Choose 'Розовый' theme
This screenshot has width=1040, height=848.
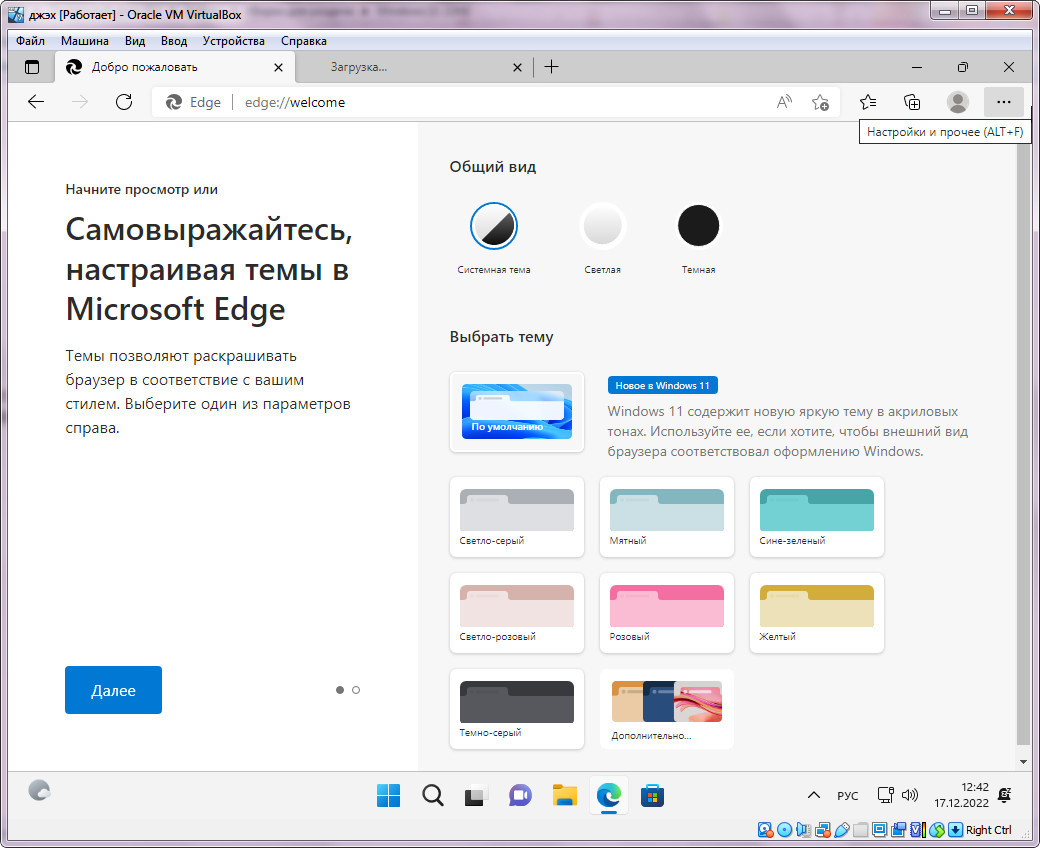tap(667, 613)
